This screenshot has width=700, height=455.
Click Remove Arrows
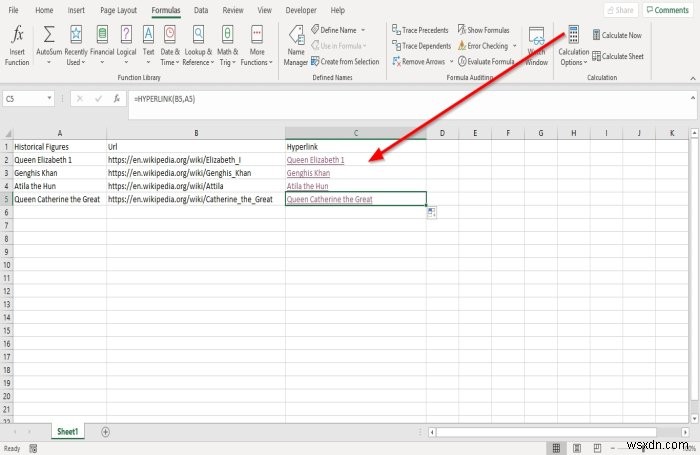(x=419, y=61)
